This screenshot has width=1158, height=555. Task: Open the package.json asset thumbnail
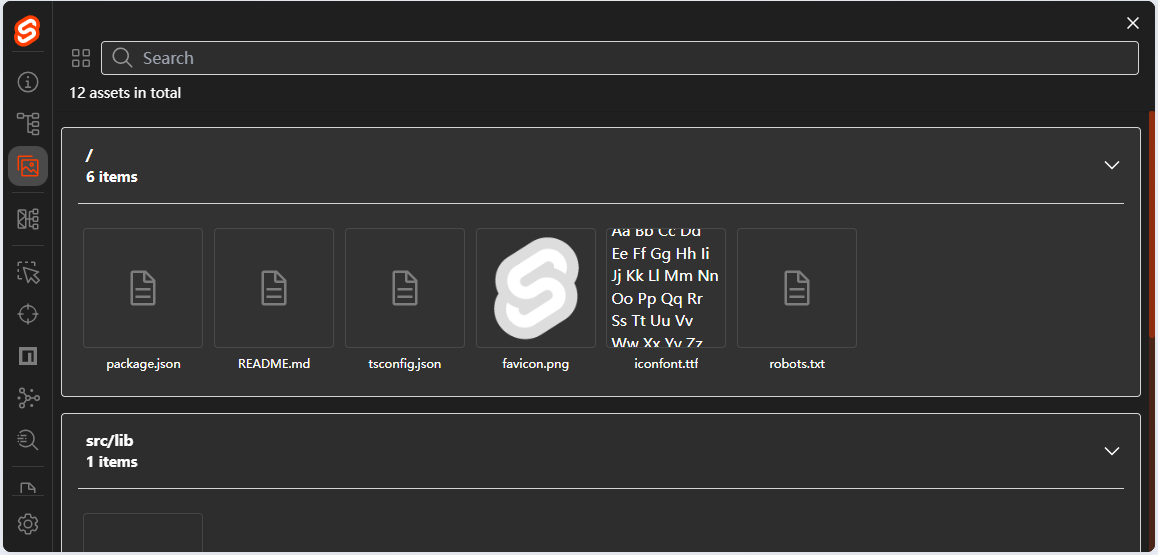pyautogui.click(x=143, y=288)
